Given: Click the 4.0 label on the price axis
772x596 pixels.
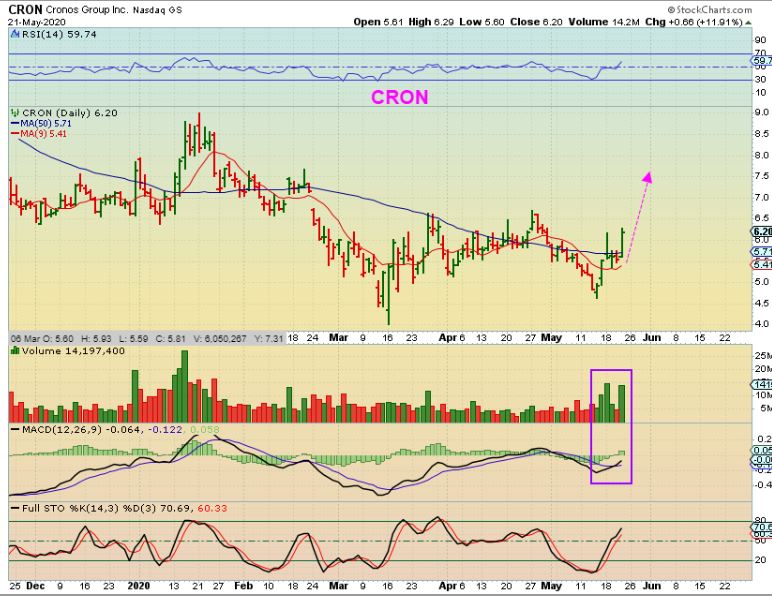Looking at the screenshot, I should [x=762, y=324].
